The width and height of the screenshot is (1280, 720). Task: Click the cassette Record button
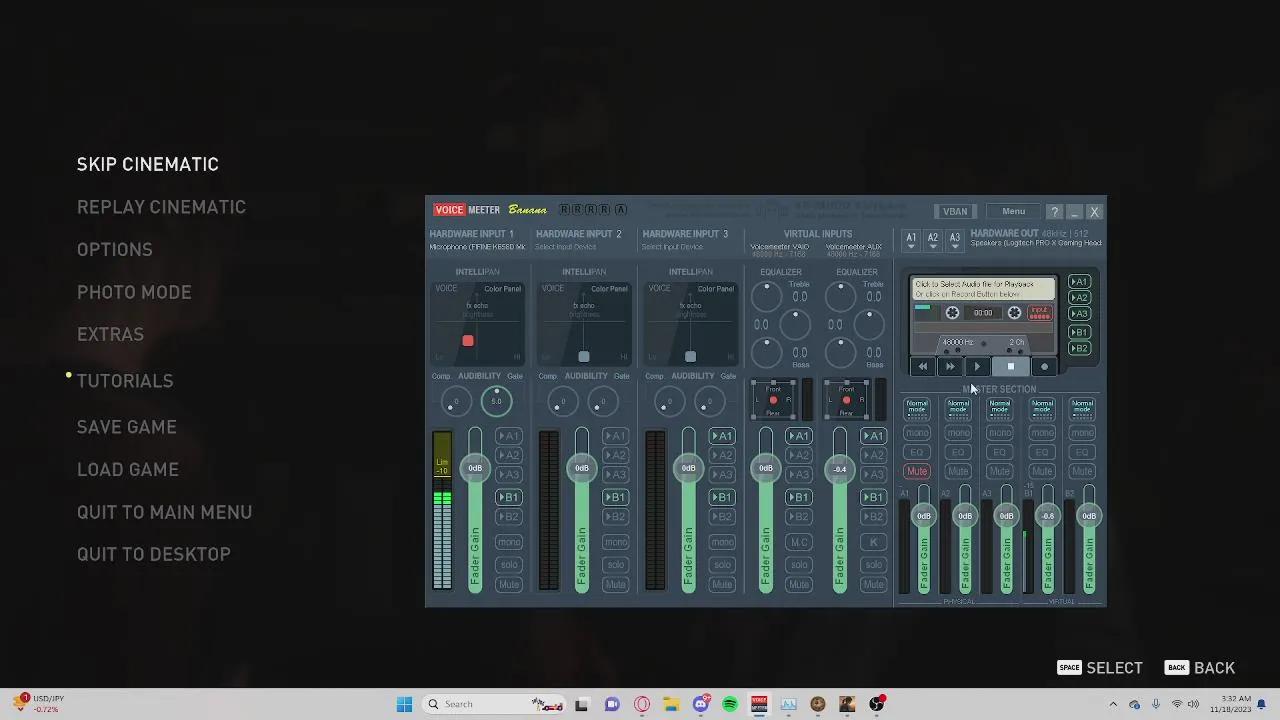1044,367
